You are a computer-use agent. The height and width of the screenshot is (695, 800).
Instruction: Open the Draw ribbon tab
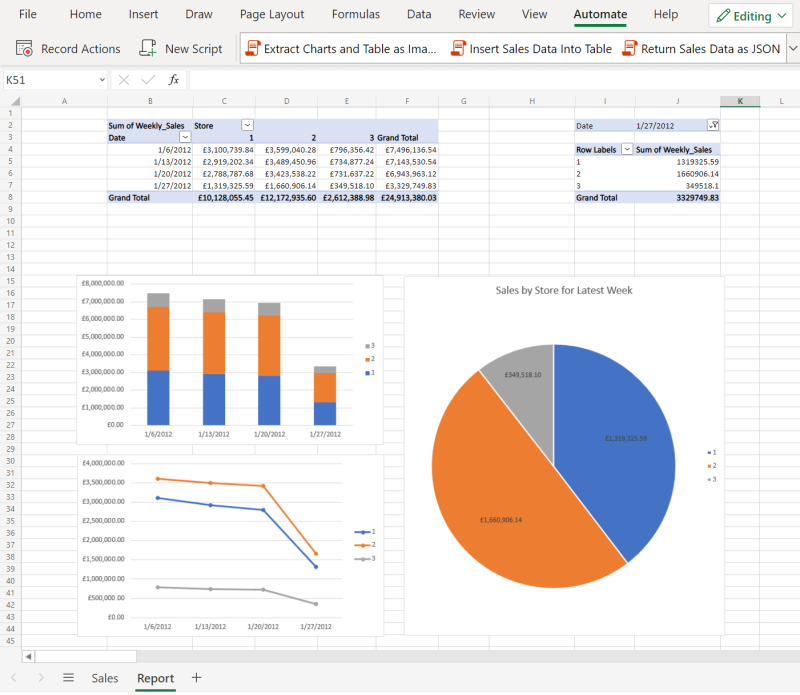point(198,14)
